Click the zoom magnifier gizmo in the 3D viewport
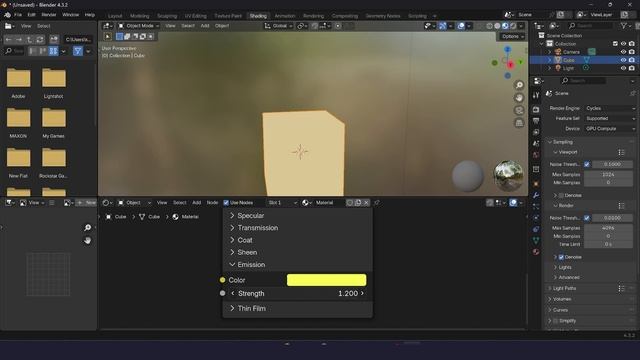Viewport: 640px width, 360px height. [x=519, y=85]
